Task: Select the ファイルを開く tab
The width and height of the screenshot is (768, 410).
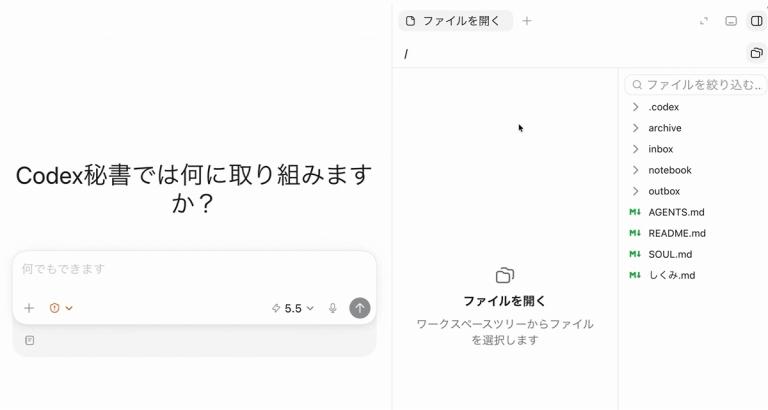Action: point(456,21)
